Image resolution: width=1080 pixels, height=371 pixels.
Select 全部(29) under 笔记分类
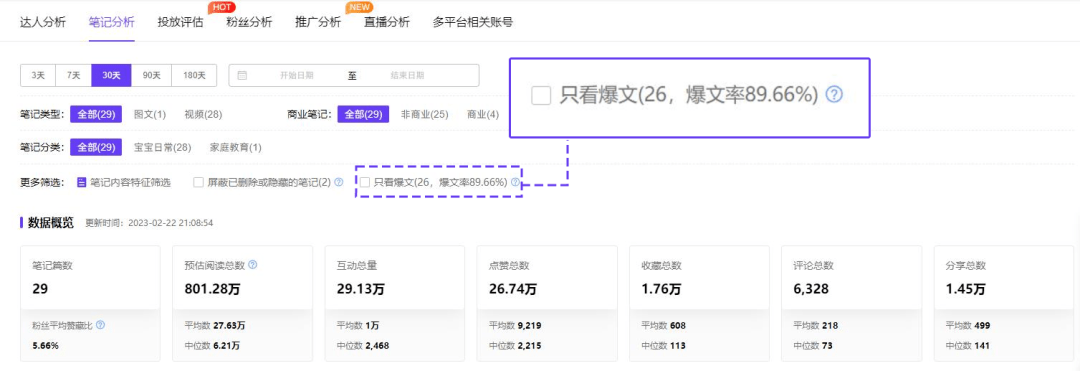pyautogui.click(x=96, y=147)
